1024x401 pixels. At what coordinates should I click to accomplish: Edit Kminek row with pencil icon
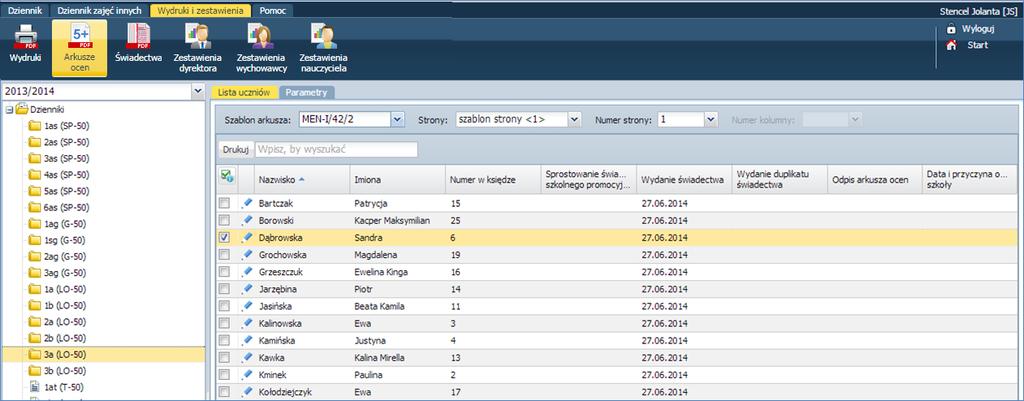tap(246, 375)
